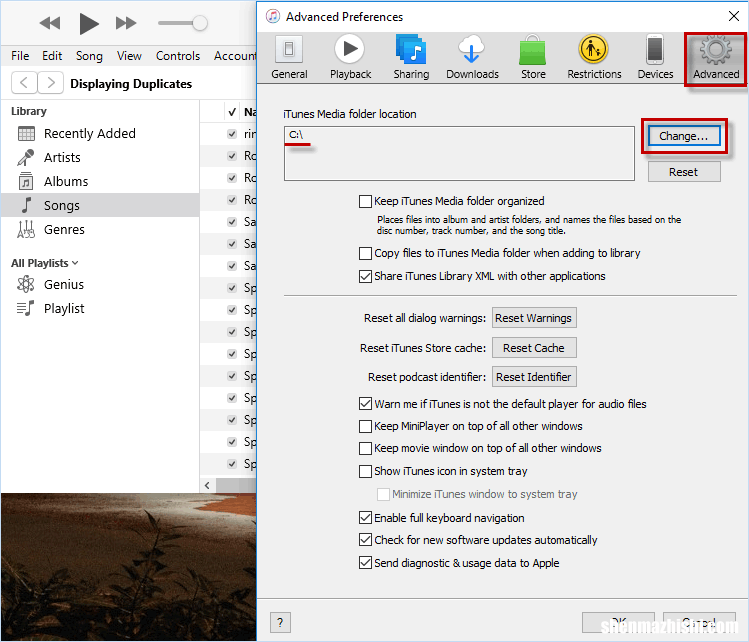Image resolution: width=749 pixels, height=642 pixels.
Task: Open the Edit menu
Action: coord(52,56)
